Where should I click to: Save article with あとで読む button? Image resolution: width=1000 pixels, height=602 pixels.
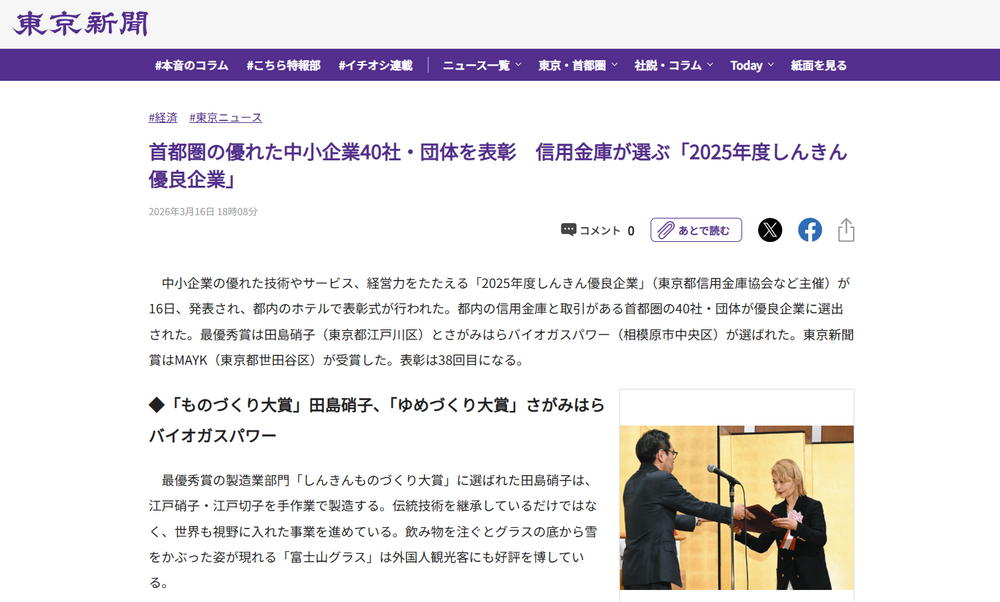pyautogui.click(x=696, y=230)
